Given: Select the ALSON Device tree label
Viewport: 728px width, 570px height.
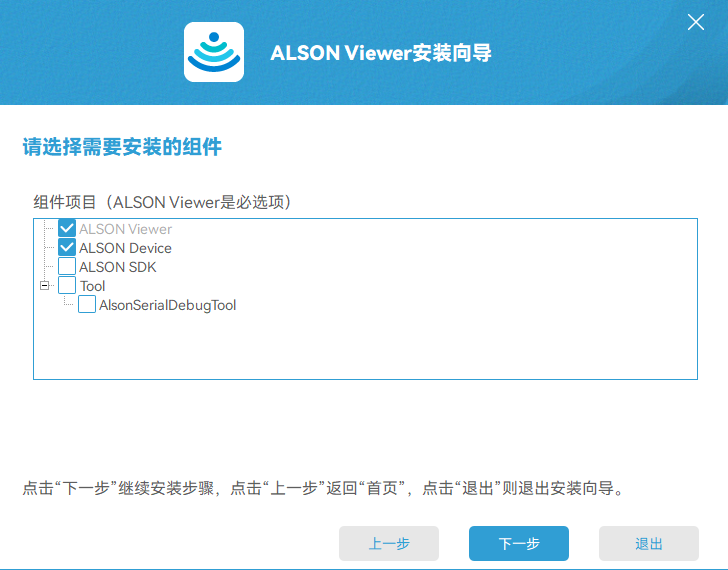Looking at the screenshot, I should 125,248.
